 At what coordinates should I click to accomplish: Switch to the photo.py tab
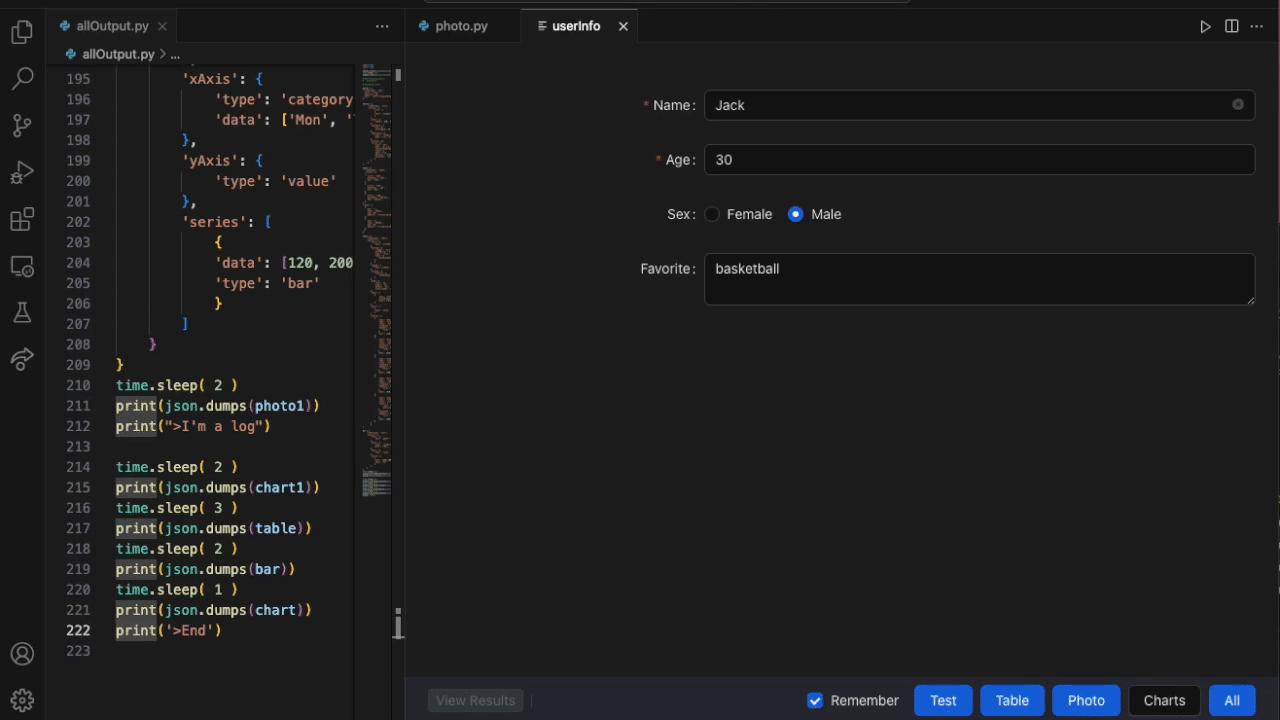461,26
